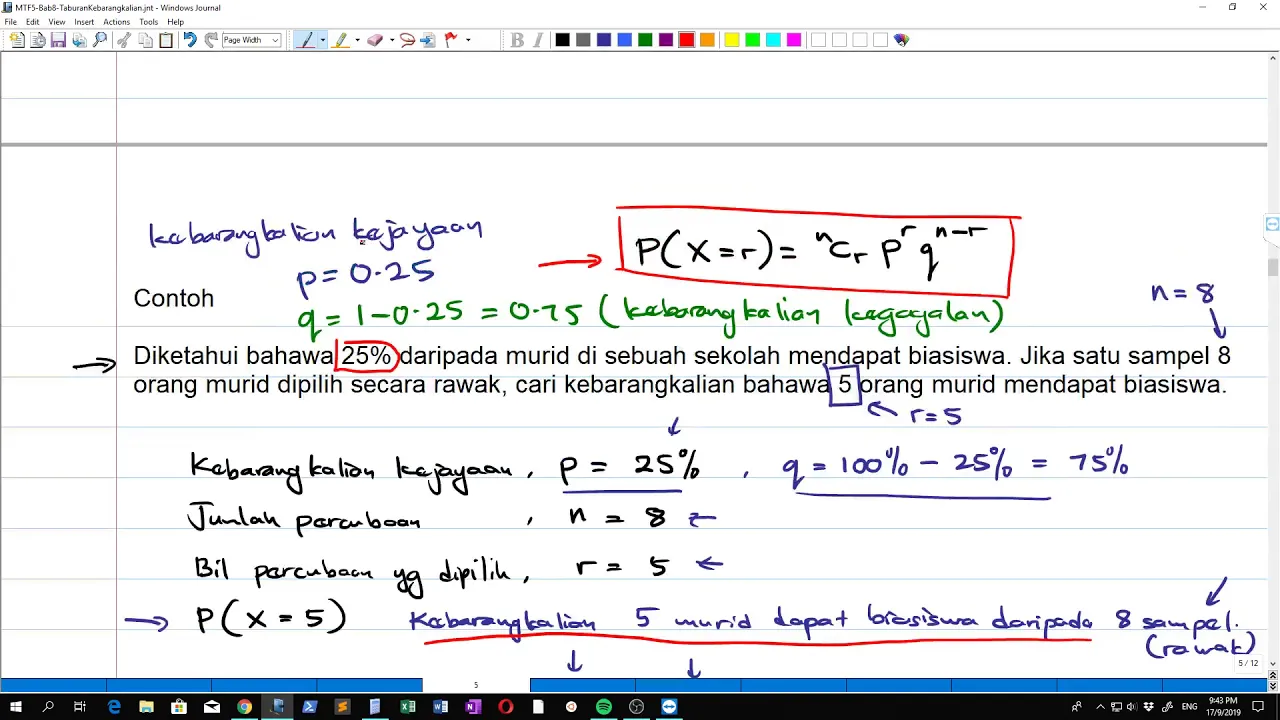Redo the last undone action

coord(211,40)
